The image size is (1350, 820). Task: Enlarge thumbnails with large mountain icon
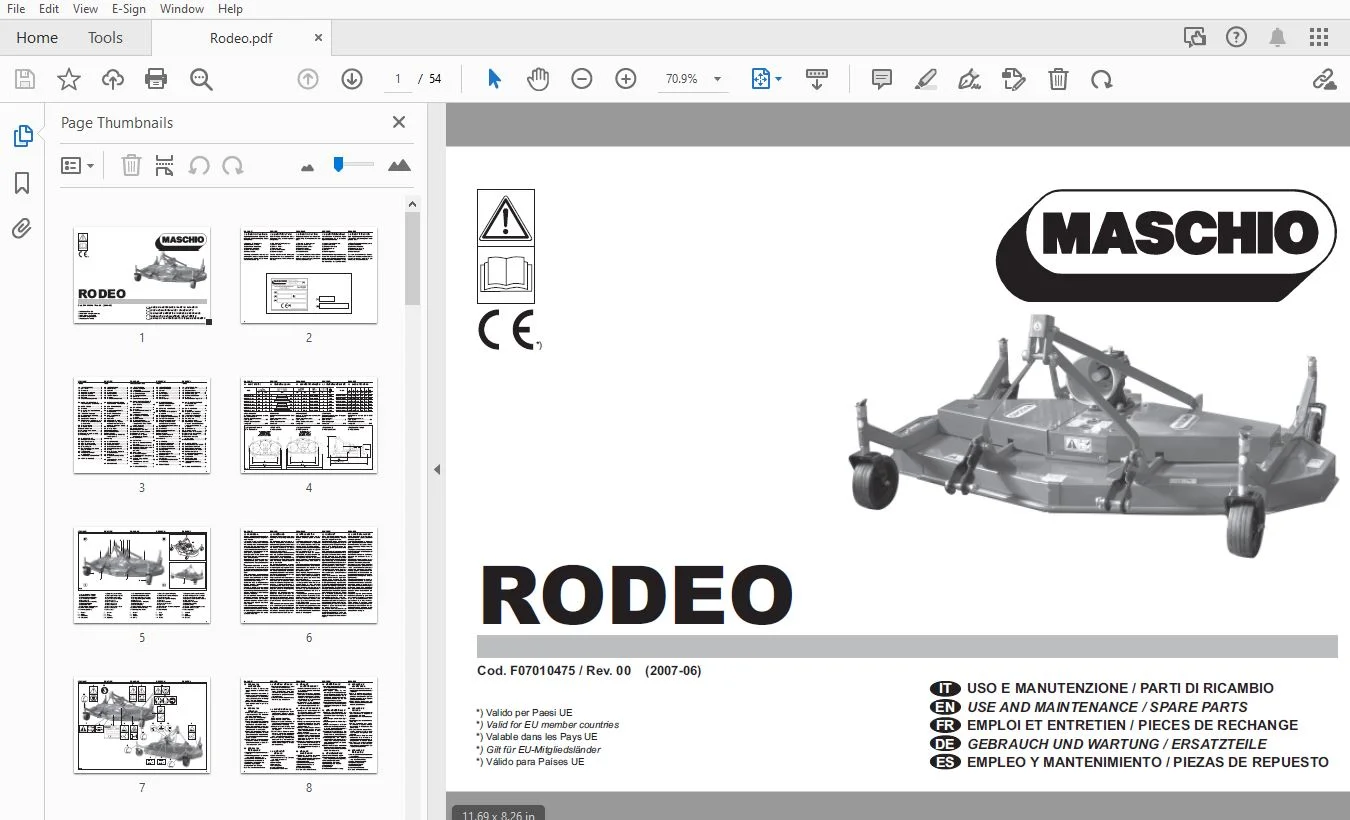pyautogui.click(x=399, y=165)
